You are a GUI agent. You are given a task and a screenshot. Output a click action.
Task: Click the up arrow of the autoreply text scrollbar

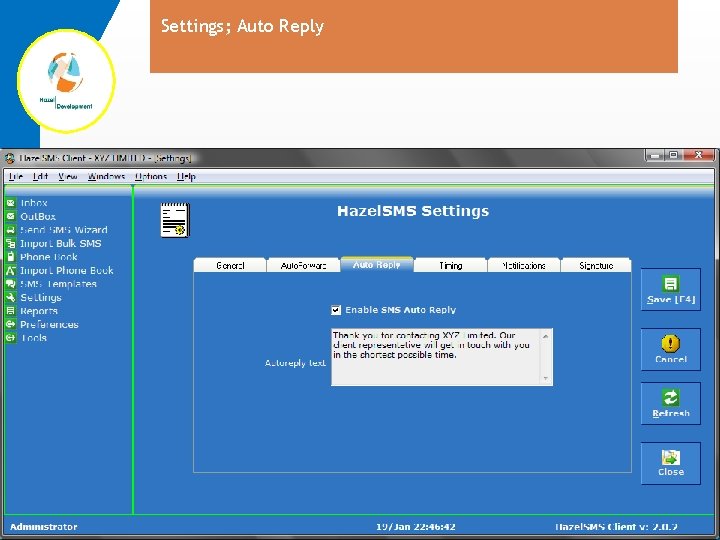pyautogui.click(x=546, y=336)
